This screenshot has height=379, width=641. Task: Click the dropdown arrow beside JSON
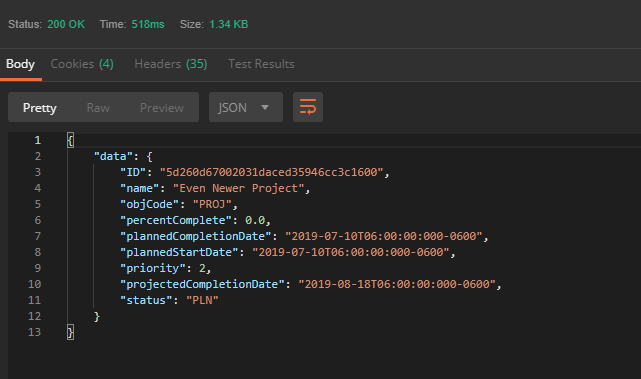point(265,108)
